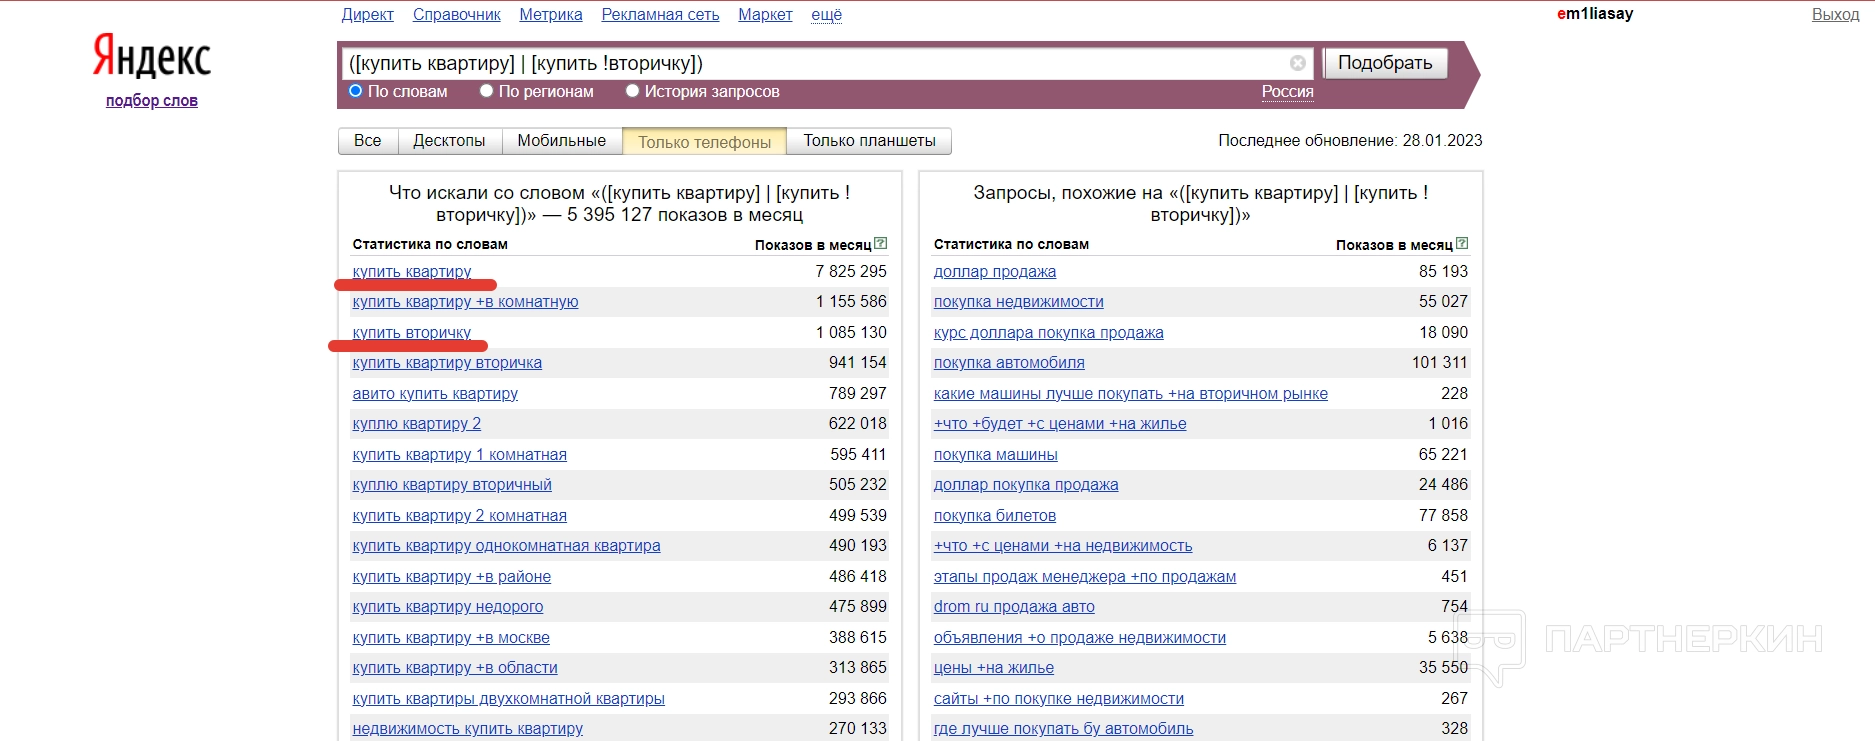Open the 'Маркет' top menu link

point(765,14)
